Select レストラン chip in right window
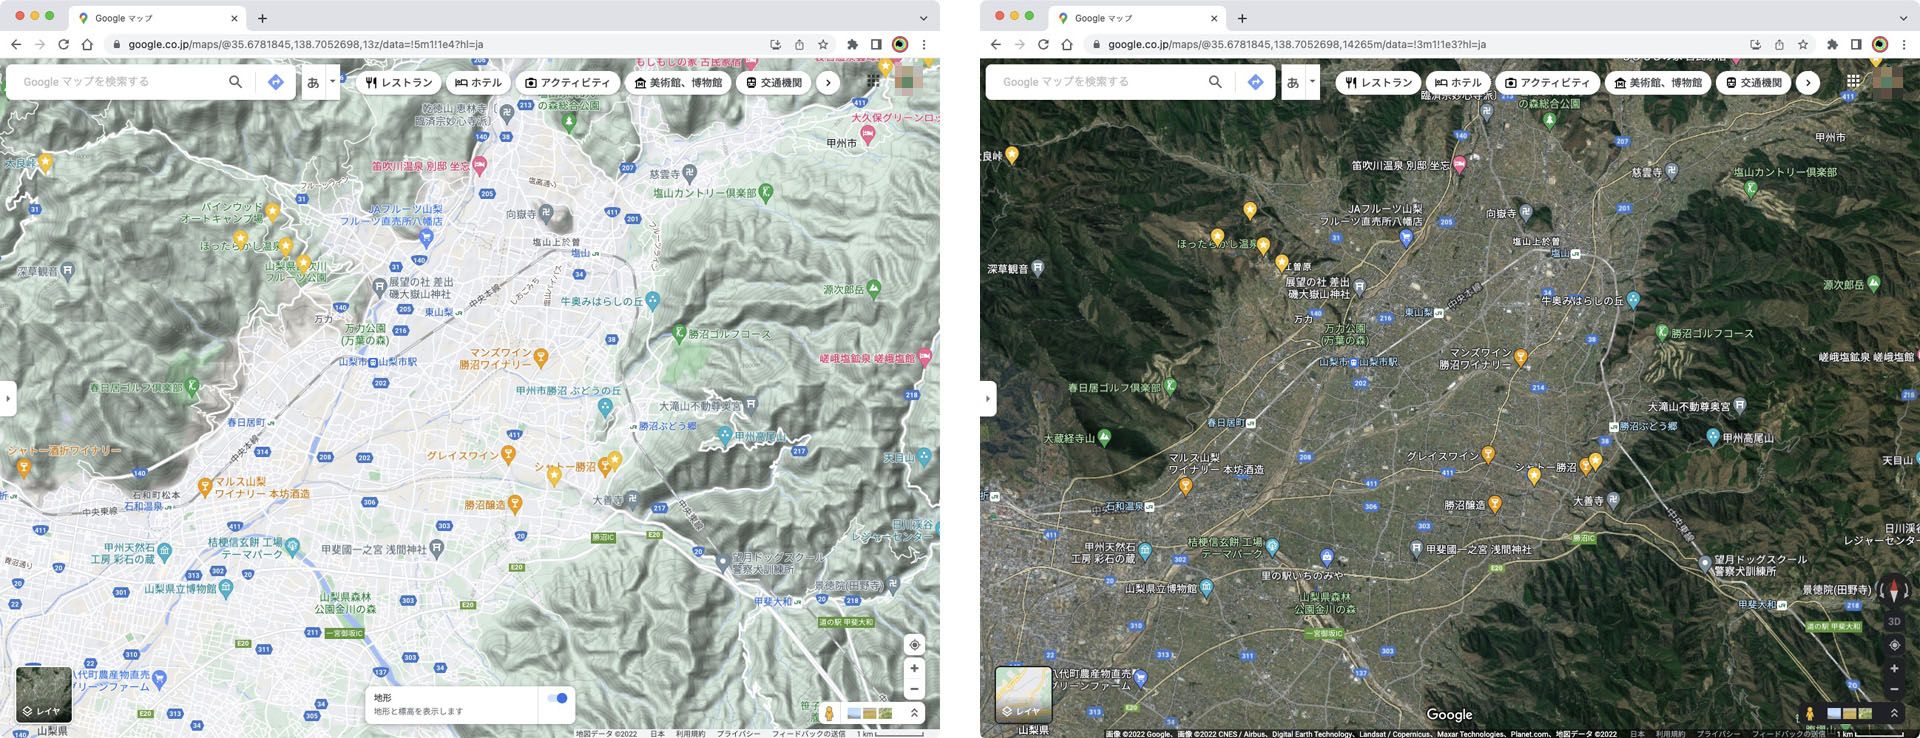 coord(1378,82)
